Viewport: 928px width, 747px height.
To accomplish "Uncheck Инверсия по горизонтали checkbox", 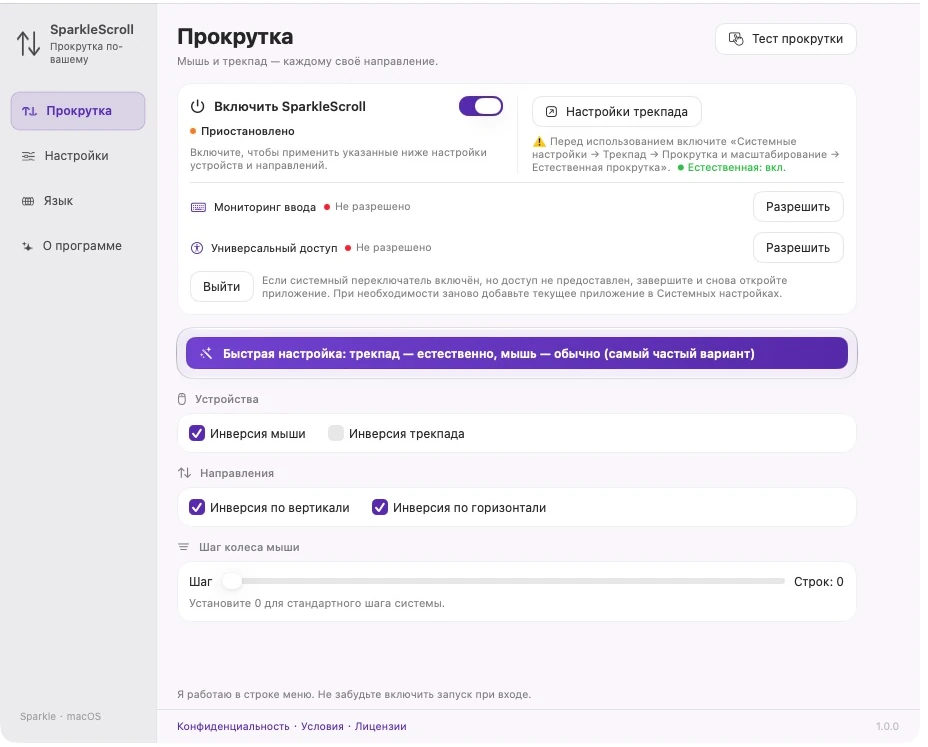I will (380, 508).
